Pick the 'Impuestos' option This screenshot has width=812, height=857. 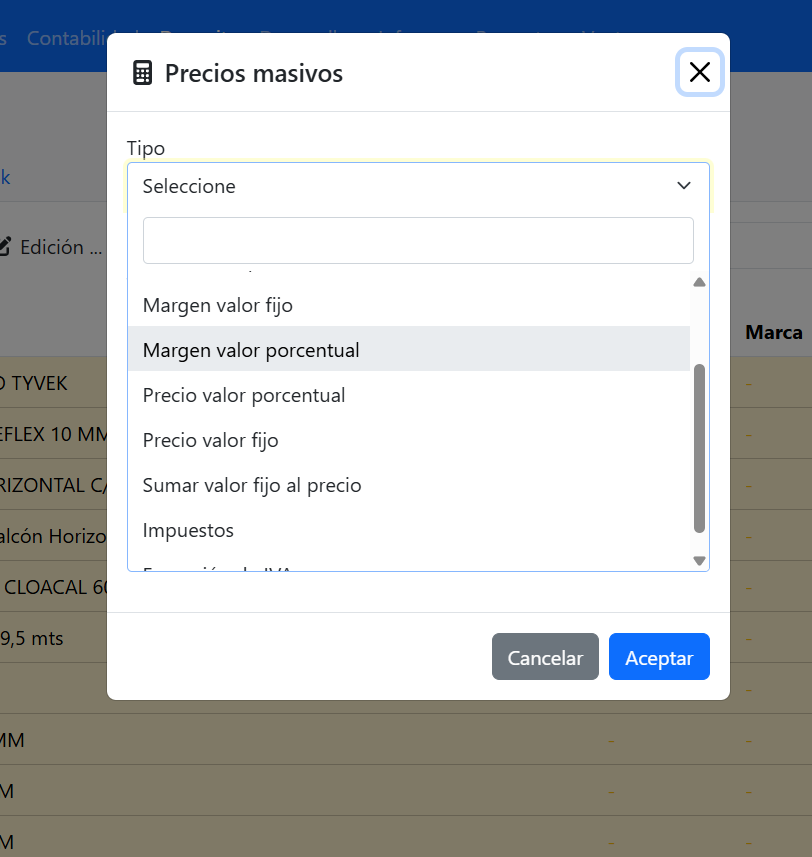point(409,530)
